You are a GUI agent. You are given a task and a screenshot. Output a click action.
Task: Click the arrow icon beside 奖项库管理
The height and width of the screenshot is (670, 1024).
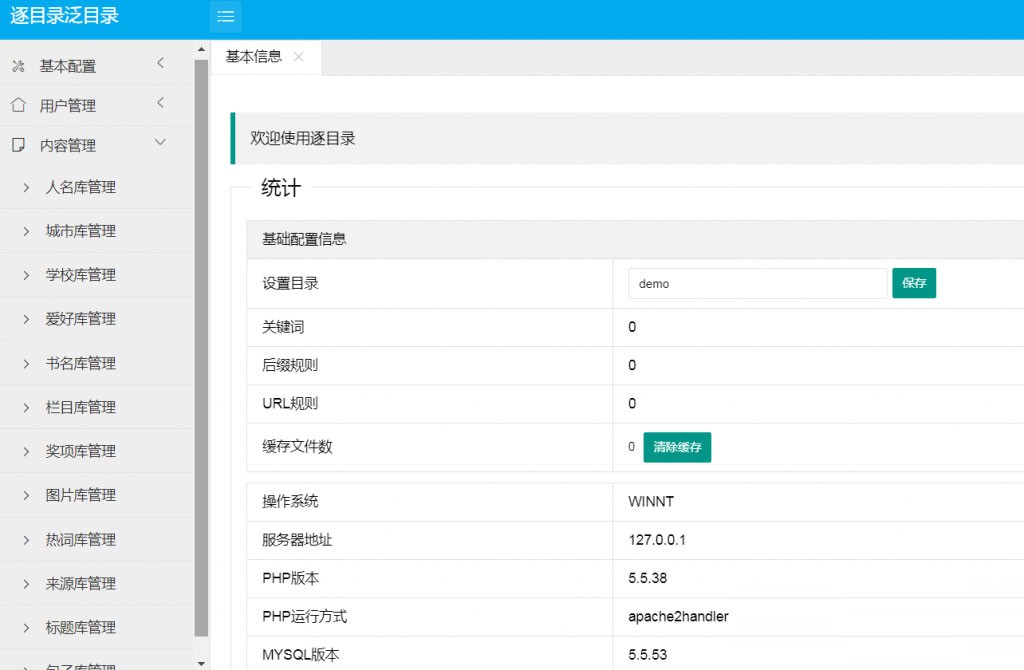[x=27, y=450]
